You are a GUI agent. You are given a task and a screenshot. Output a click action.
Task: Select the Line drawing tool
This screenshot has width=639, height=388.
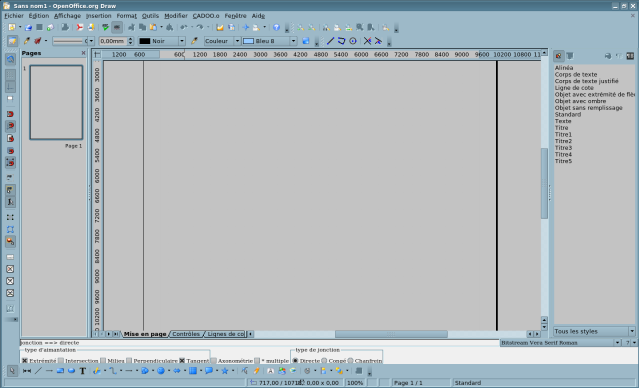[x=38, y=371]
